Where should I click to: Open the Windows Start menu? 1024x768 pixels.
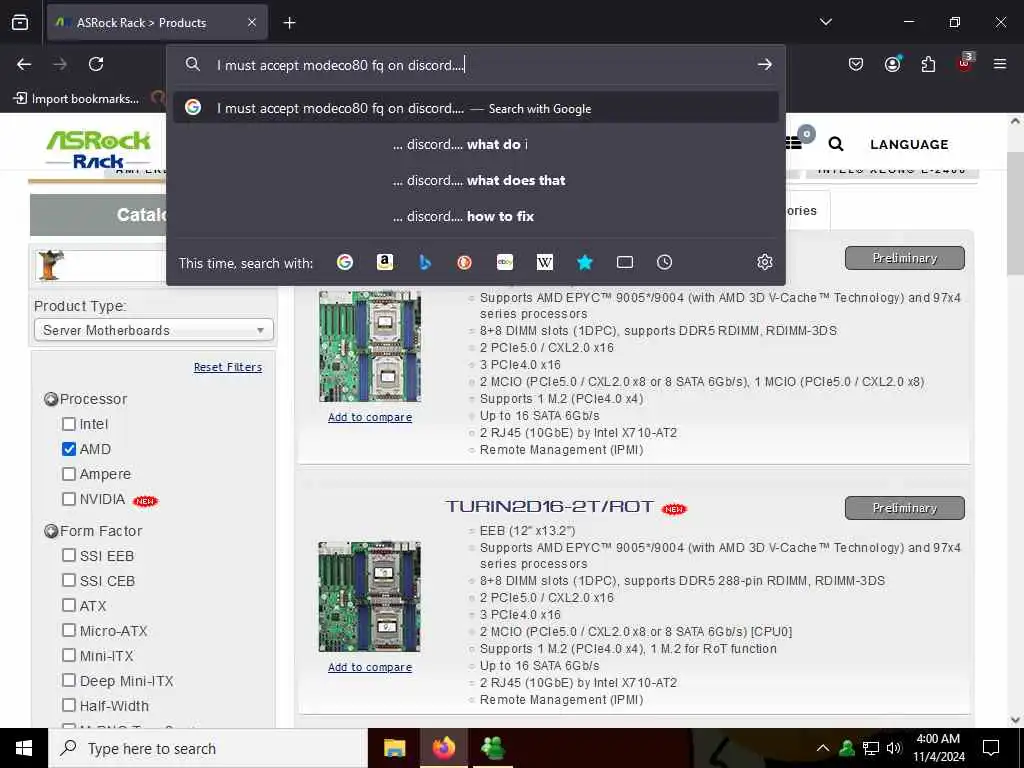click(x=24, y=748)
